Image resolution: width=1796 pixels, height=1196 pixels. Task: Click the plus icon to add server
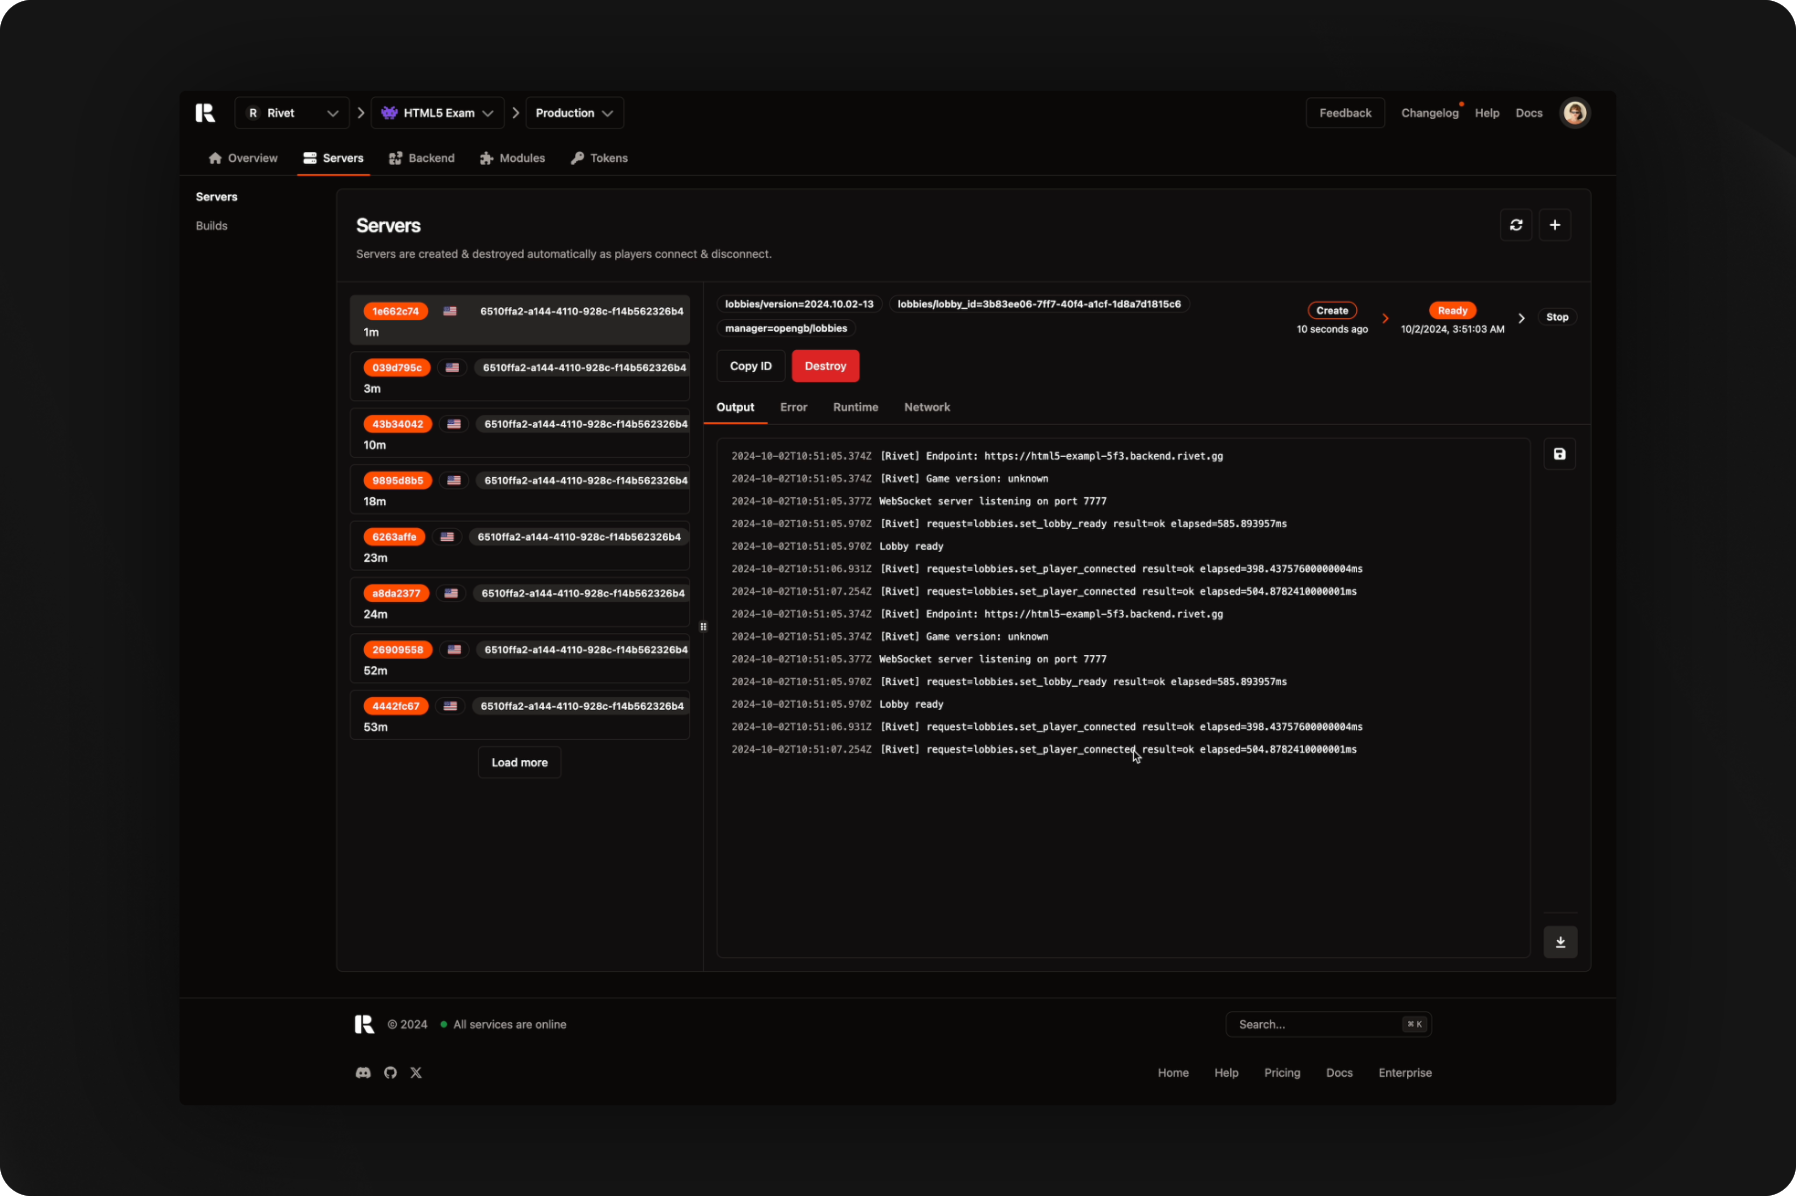(1554, 225)
